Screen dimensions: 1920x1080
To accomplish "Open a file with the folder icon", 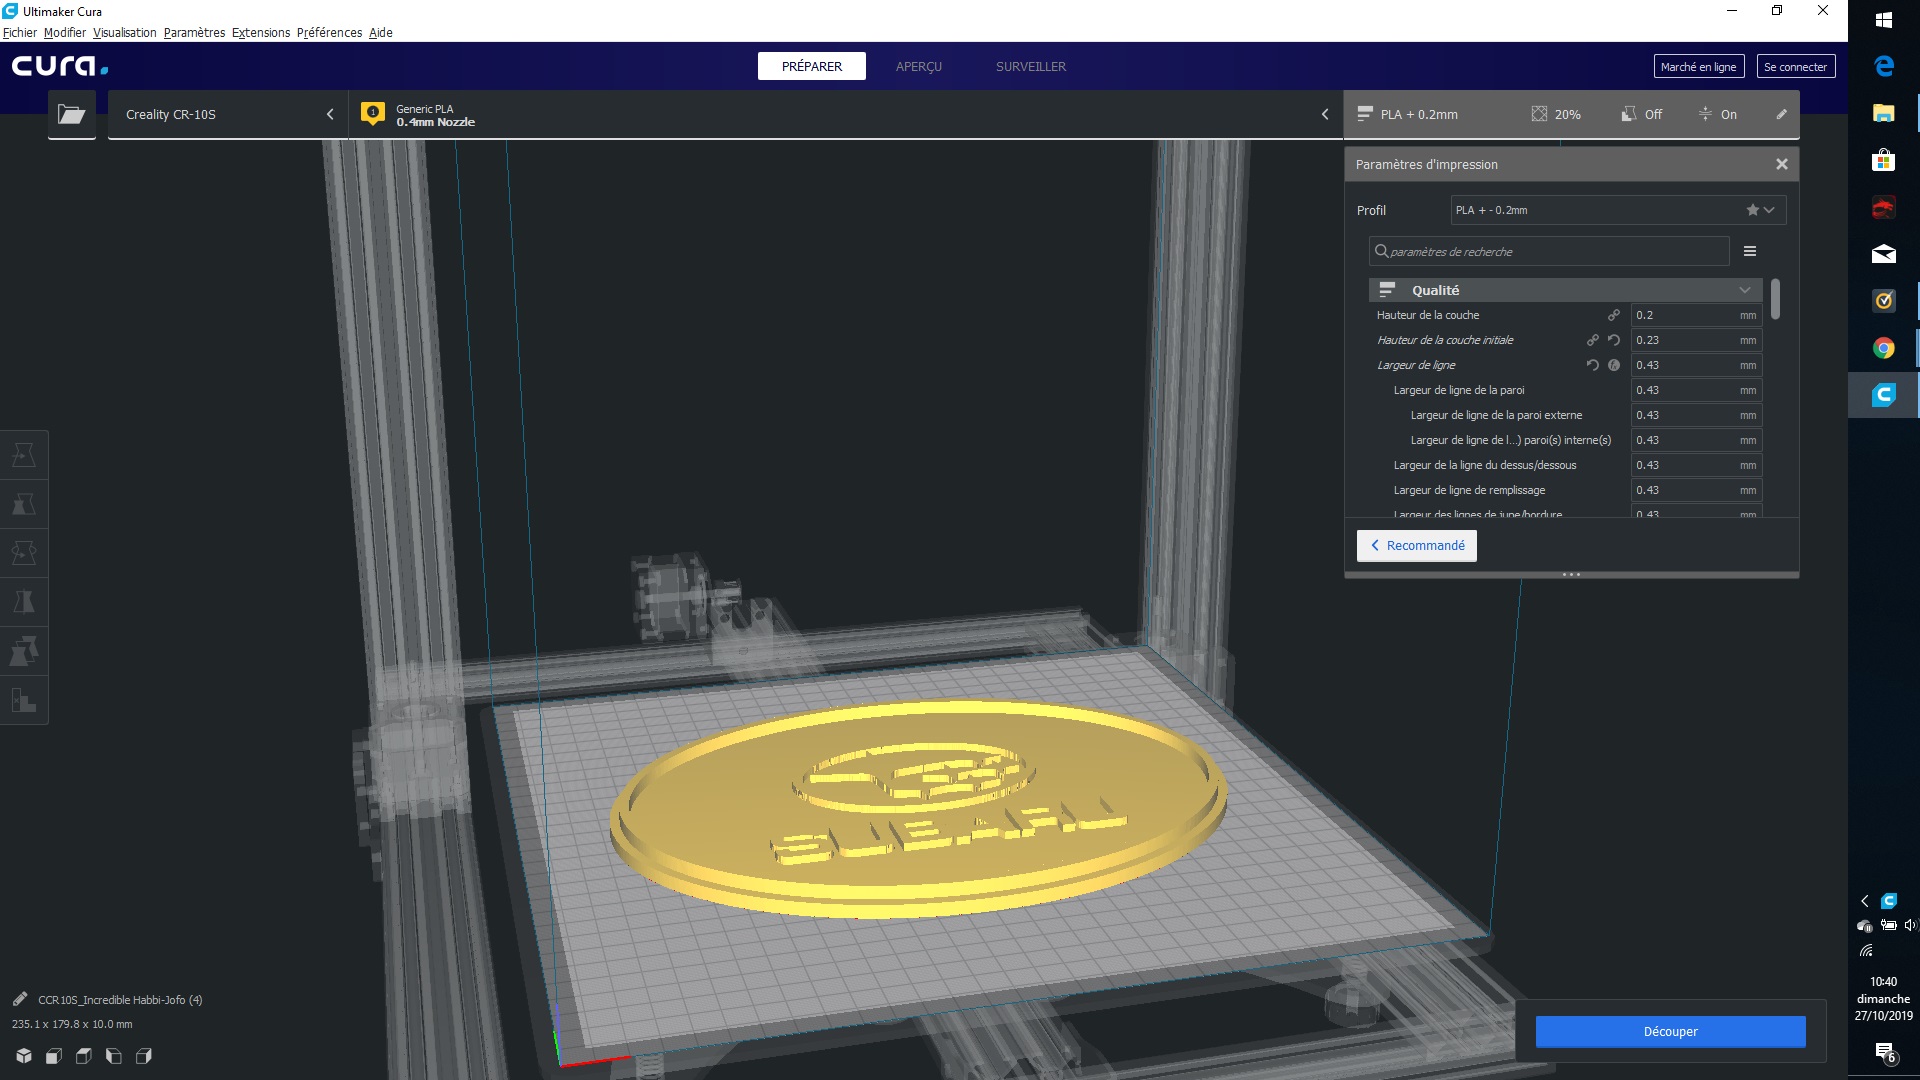I will (71, 114).
